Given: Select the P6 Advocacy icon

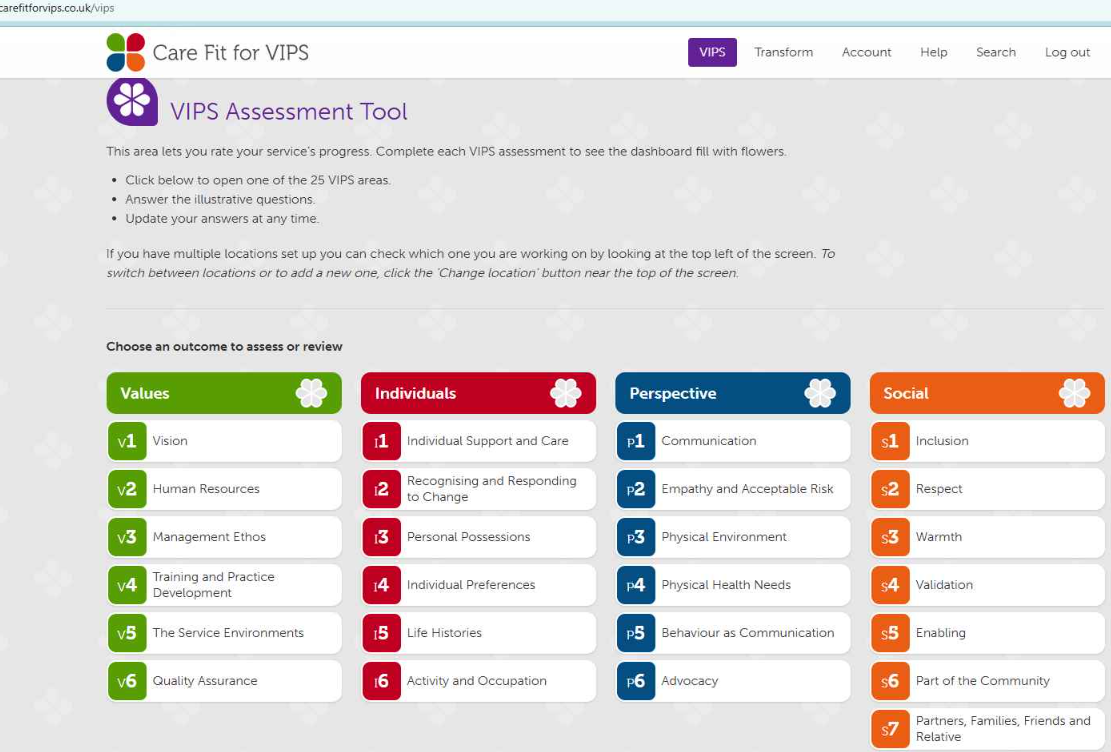Looking at the screenshot, I should (636, 681).
